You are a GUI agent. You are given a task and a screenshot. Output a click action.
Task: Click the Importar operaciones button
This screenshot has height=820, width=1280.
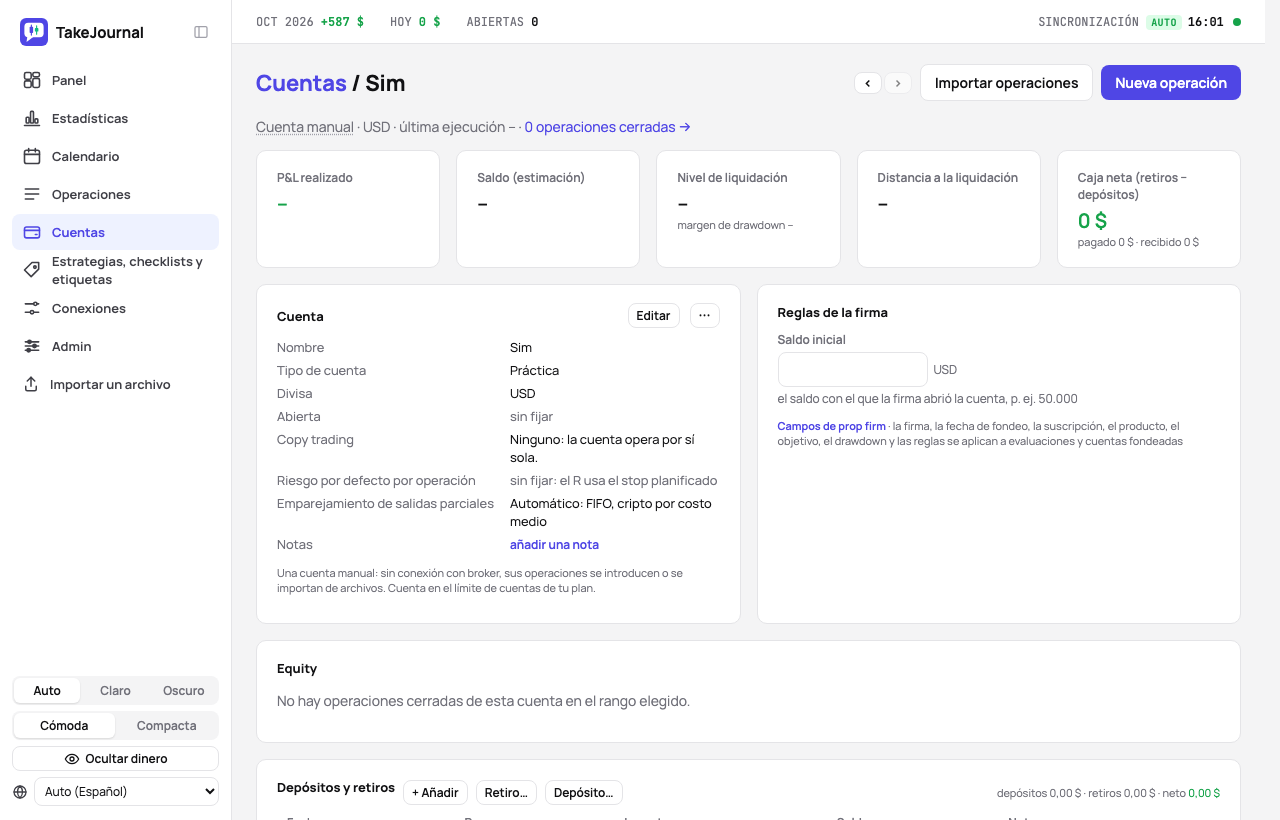[1006, 83]
